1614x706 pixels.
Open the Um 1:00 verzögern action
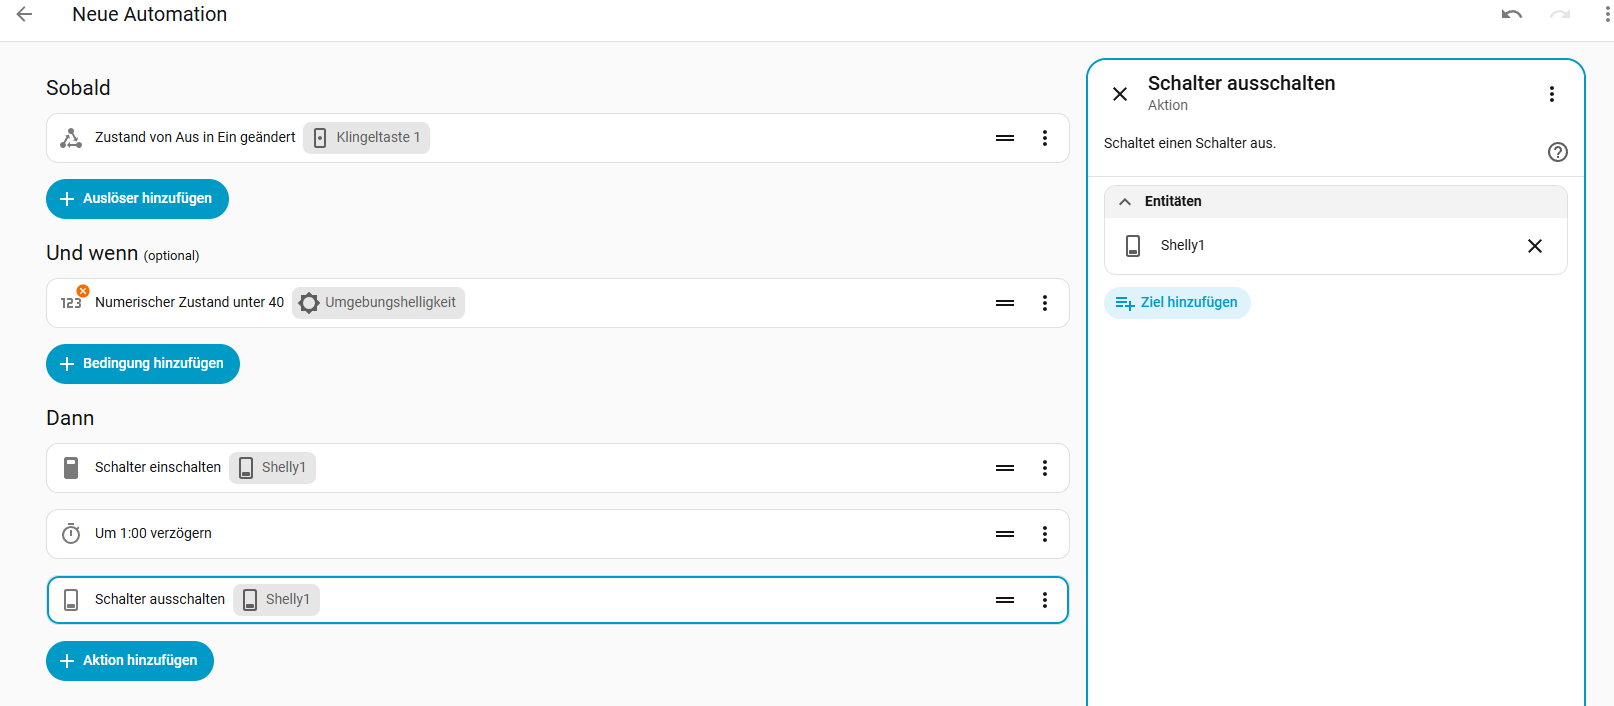tap(558, 534)
